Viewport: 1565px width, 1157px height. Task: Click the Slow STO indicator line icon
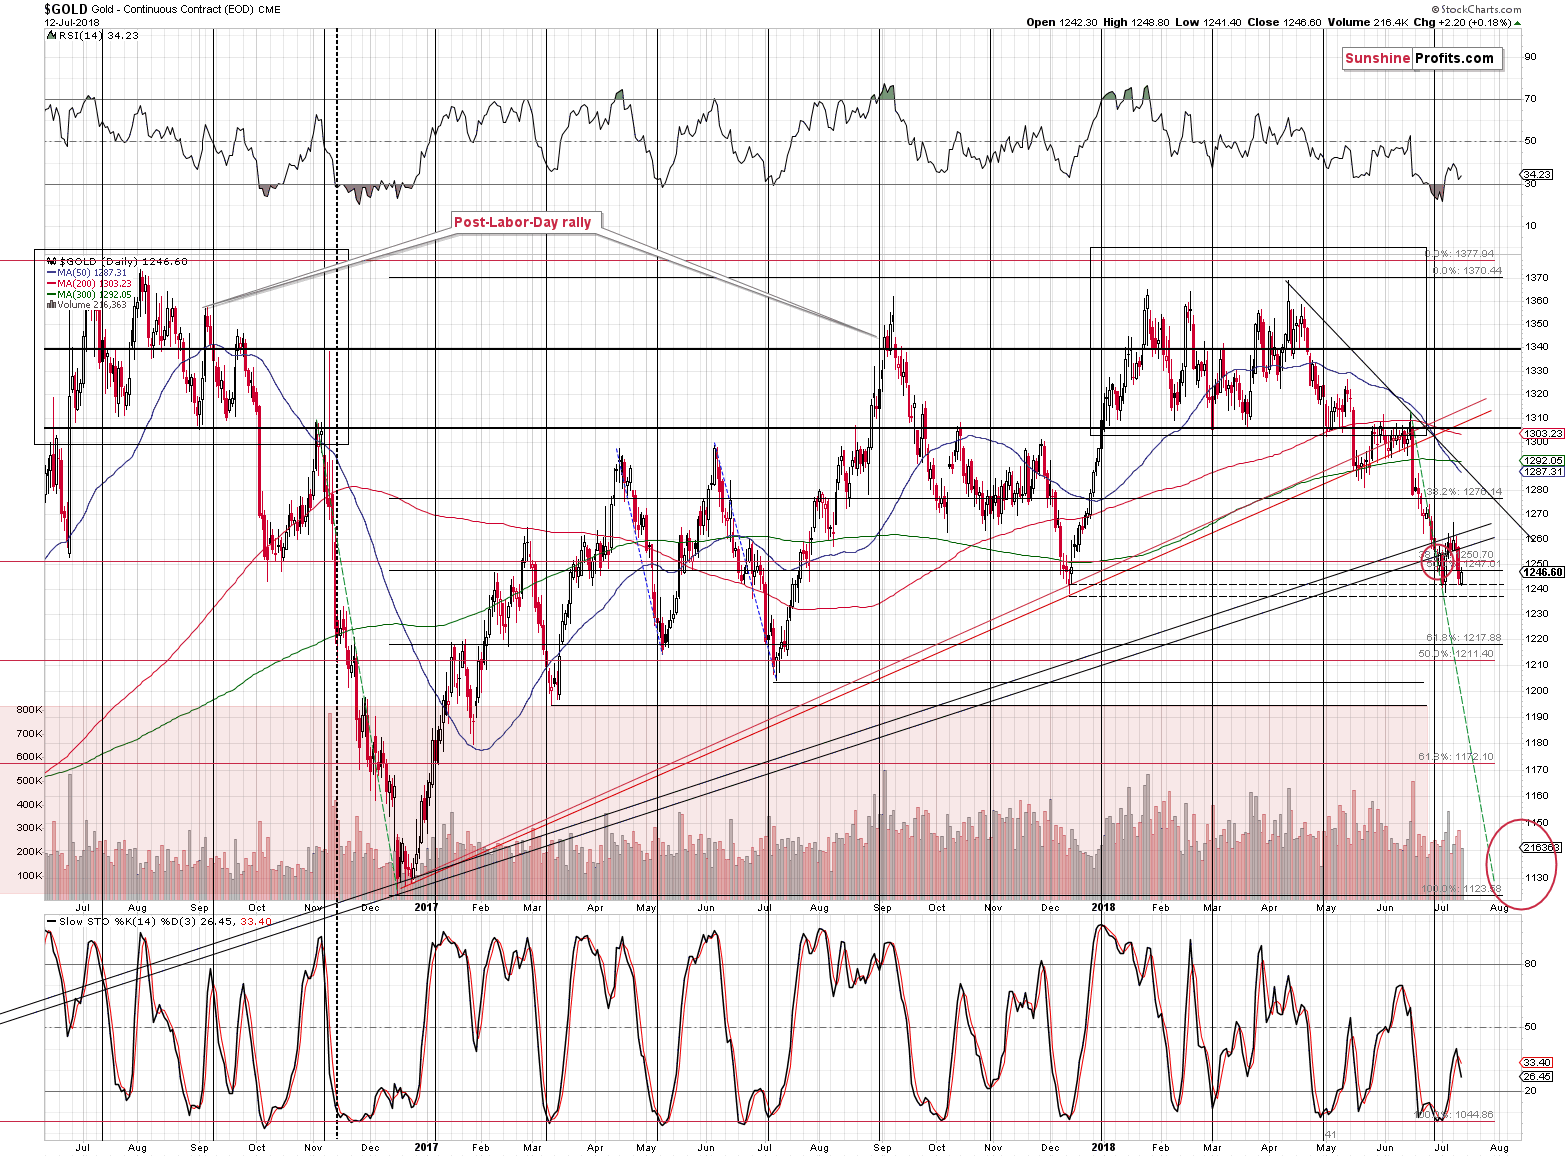pos(52,921)
